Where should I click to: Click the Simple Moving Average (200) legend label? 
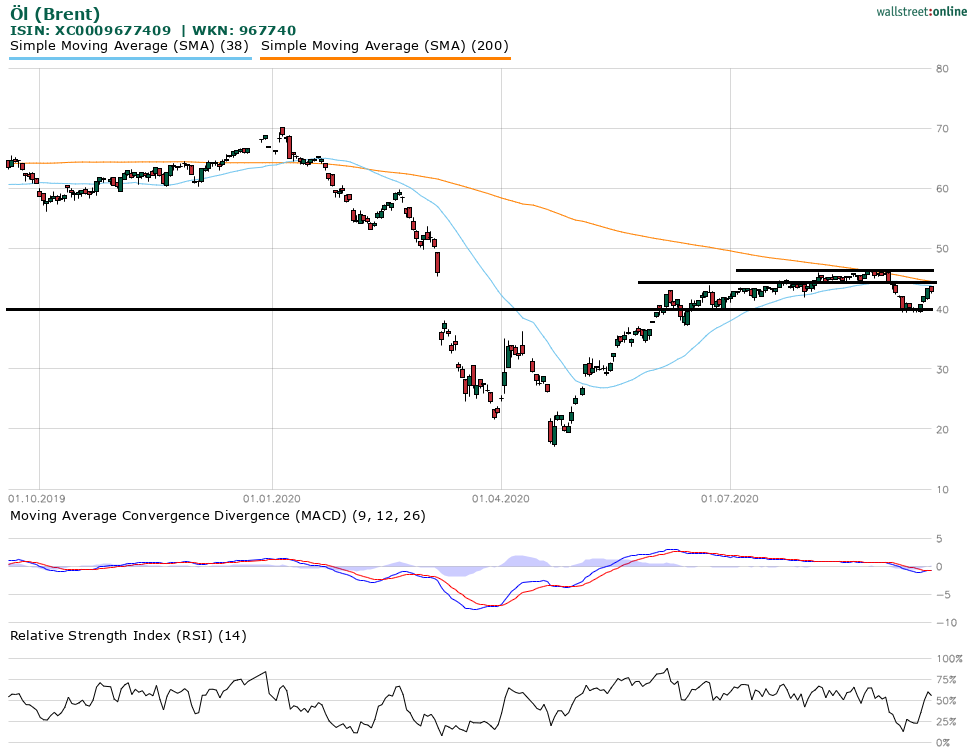pyautogui.click(x=385, y=46)
